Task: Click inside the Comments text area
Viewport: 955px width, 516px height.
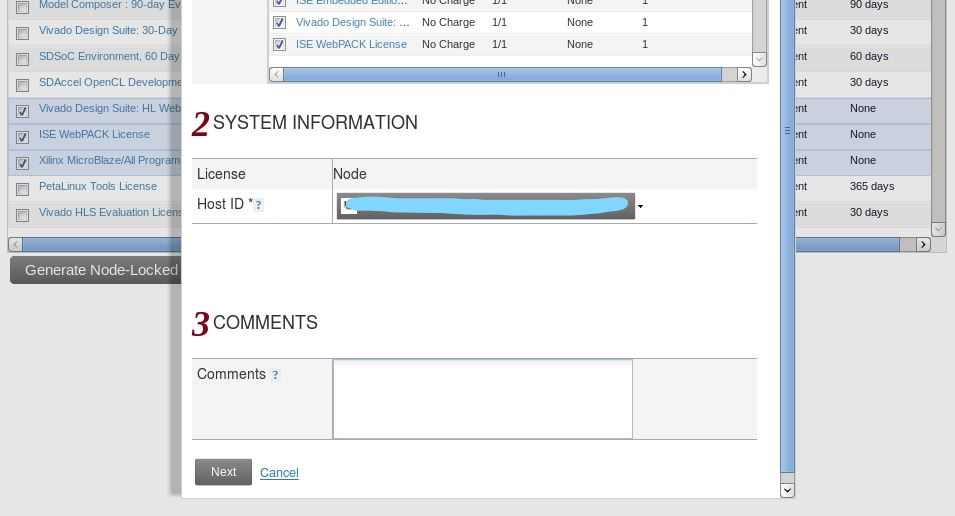Action: [x=482, y=399]
